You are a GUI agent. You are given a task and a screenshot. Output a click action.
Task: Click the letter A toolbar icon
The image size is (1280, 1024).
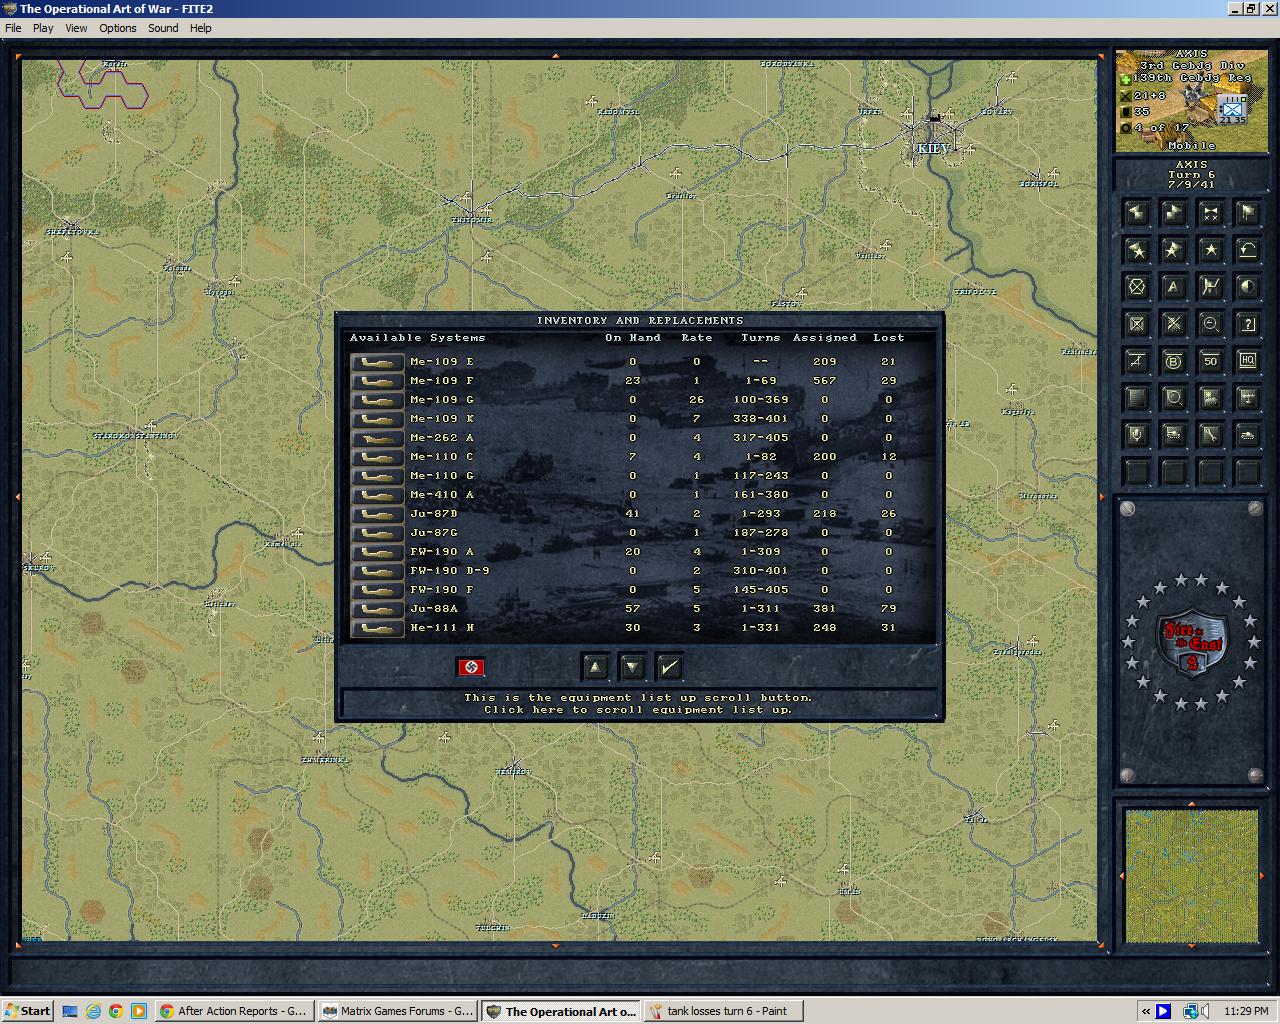tap(1173, 285)
